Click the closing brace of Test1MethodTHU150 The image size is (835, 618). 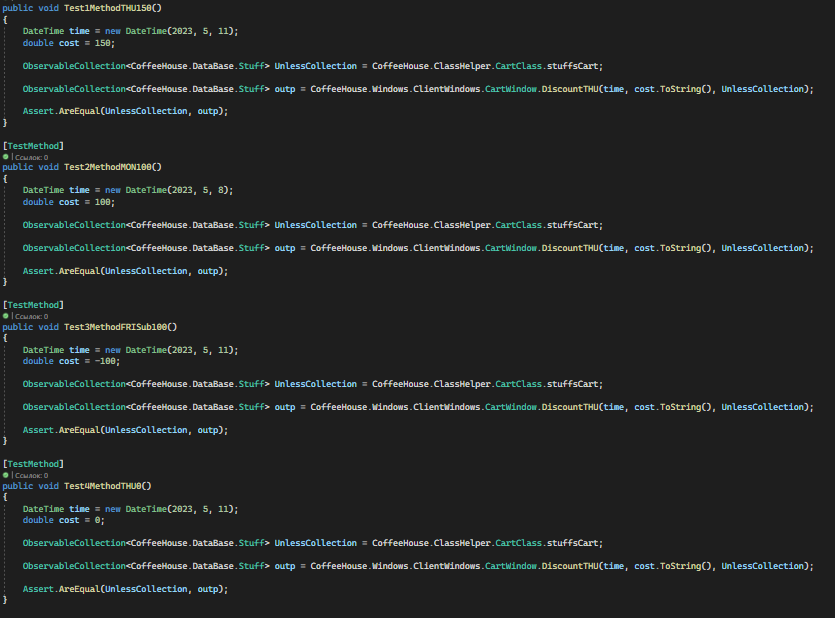coord(4,122)
